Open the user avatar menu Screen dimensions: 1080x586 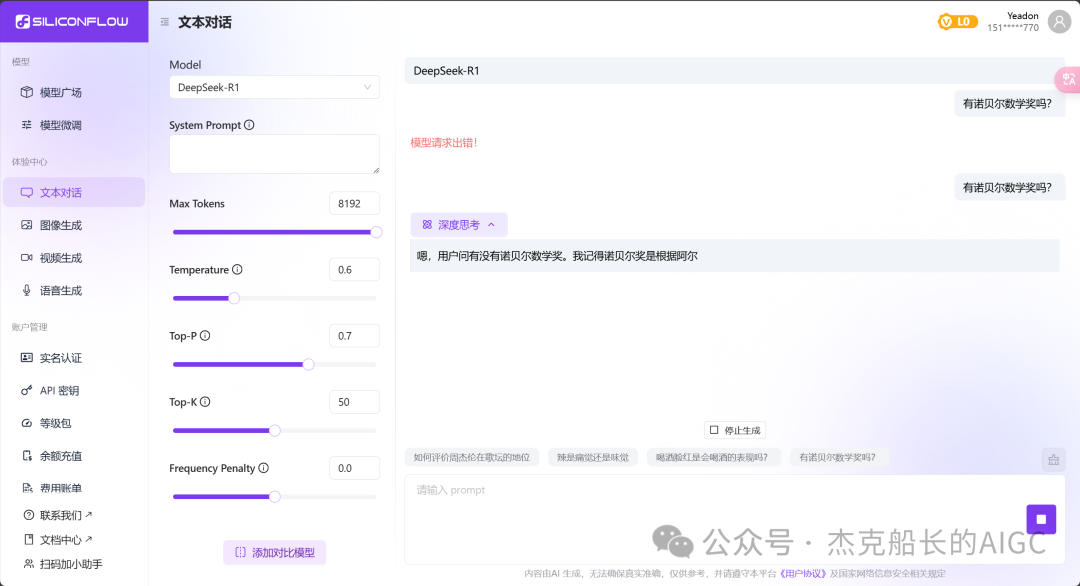pyautogui.click(x=1059, y=21)
